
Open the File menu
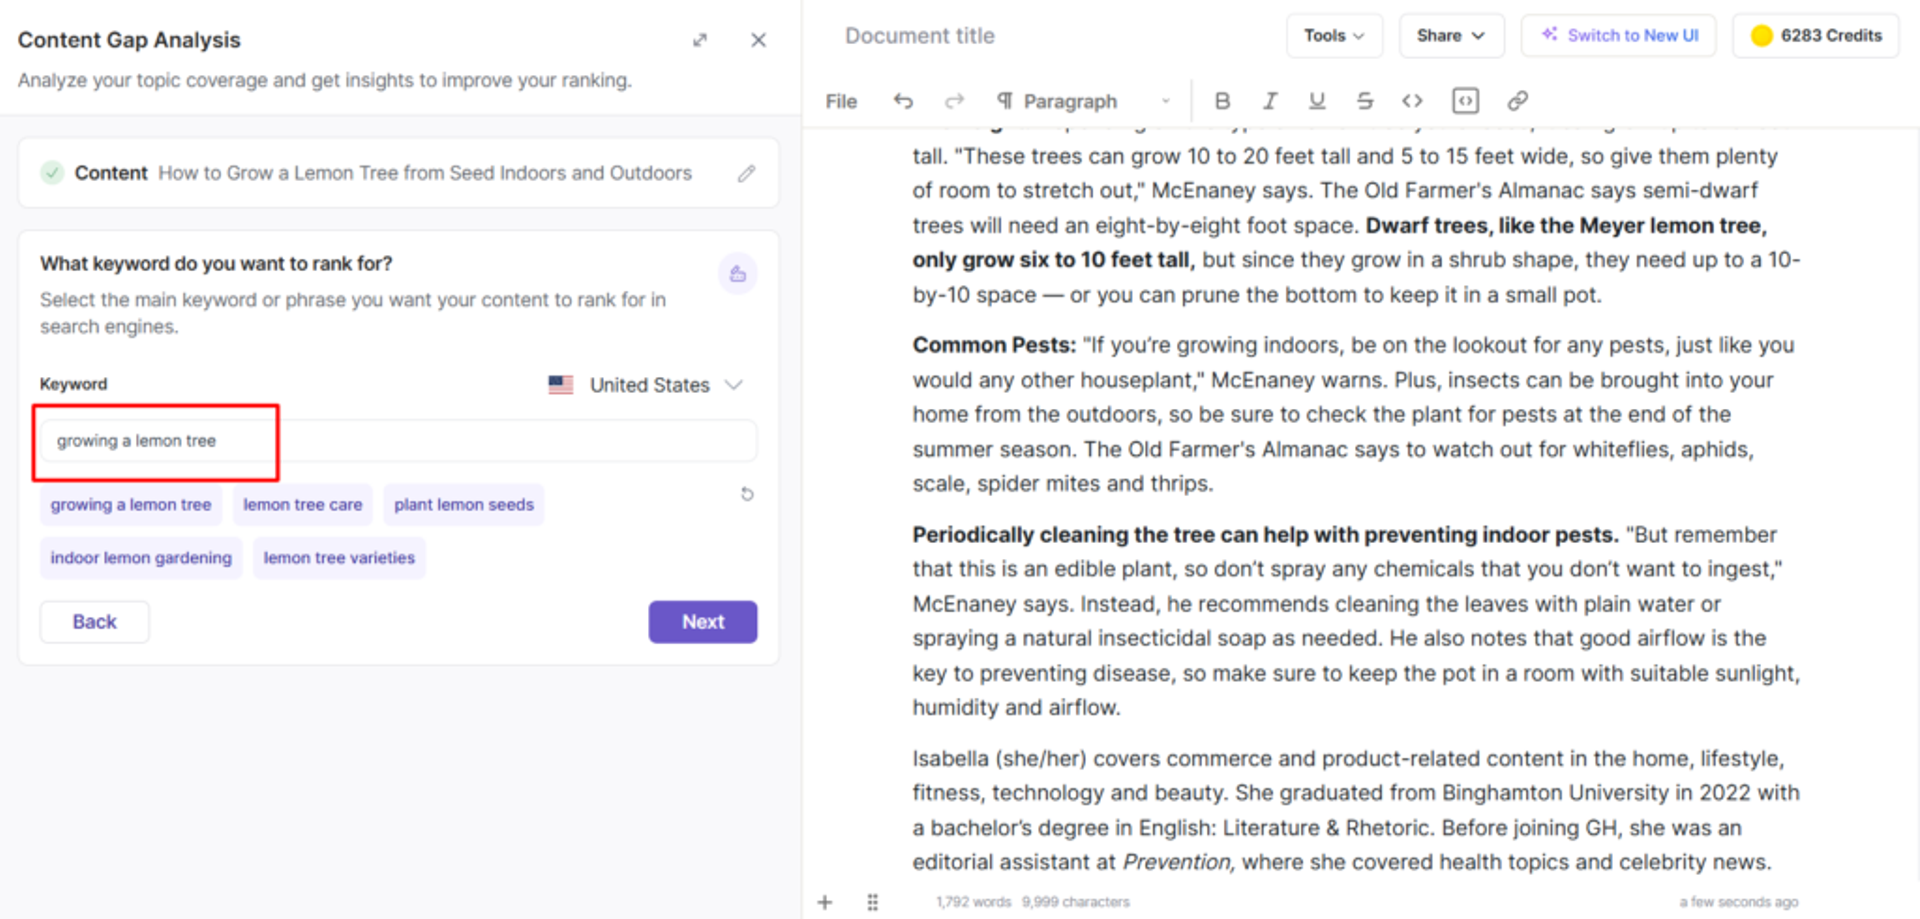[841, 101]
